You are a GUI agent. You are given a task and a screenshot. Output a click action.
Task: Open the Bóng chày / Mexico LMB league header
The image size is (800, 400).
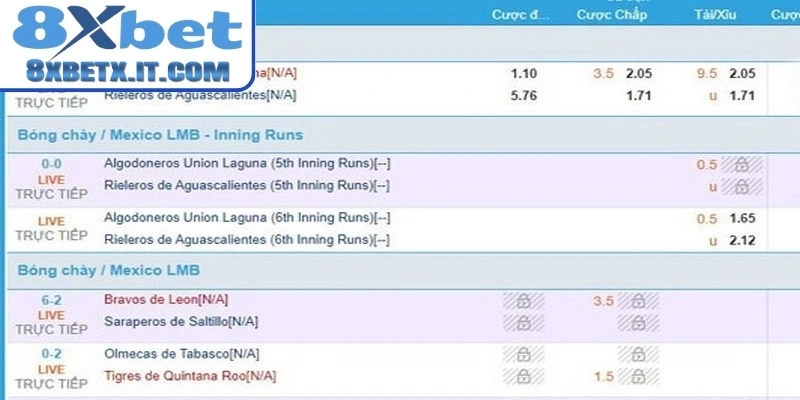point(109,270)
